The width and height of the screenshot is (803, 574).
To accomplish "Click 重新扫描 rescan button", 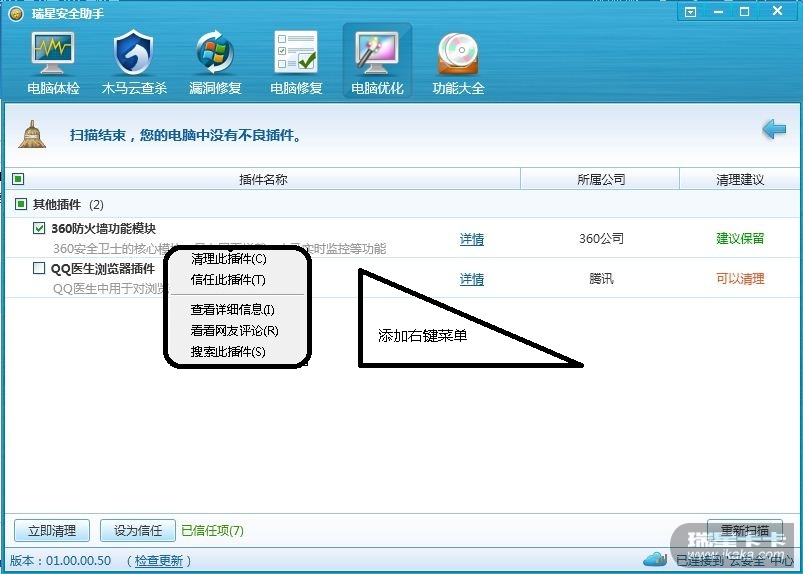I will coord(745,530).
